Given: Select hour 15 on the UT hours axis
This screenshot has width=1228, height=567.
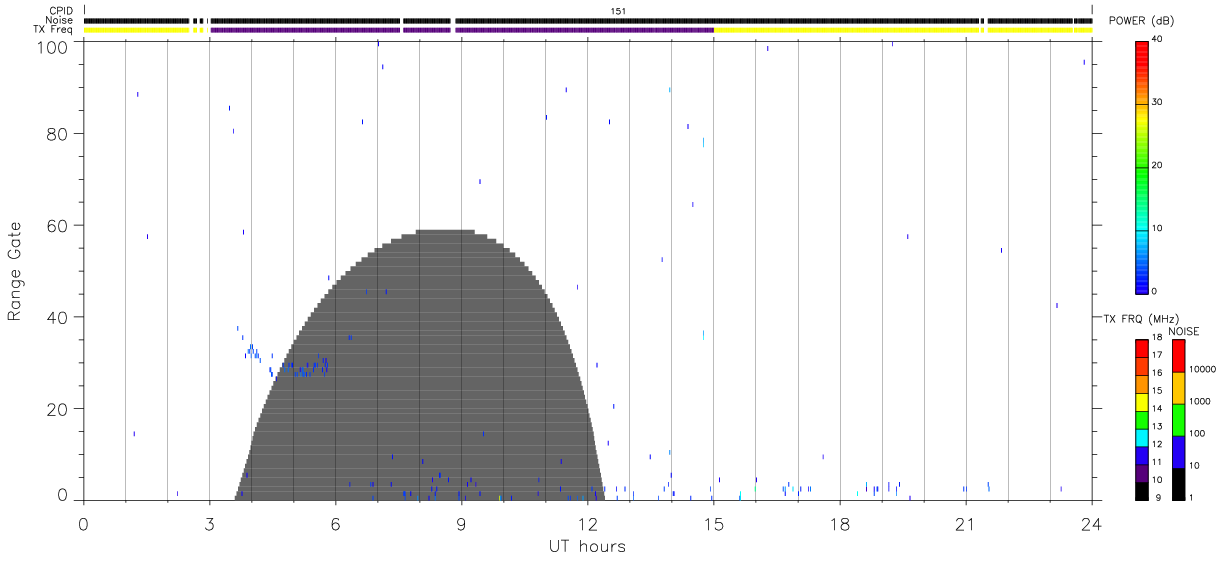Looking at the screenshot, I should [713, 523].
